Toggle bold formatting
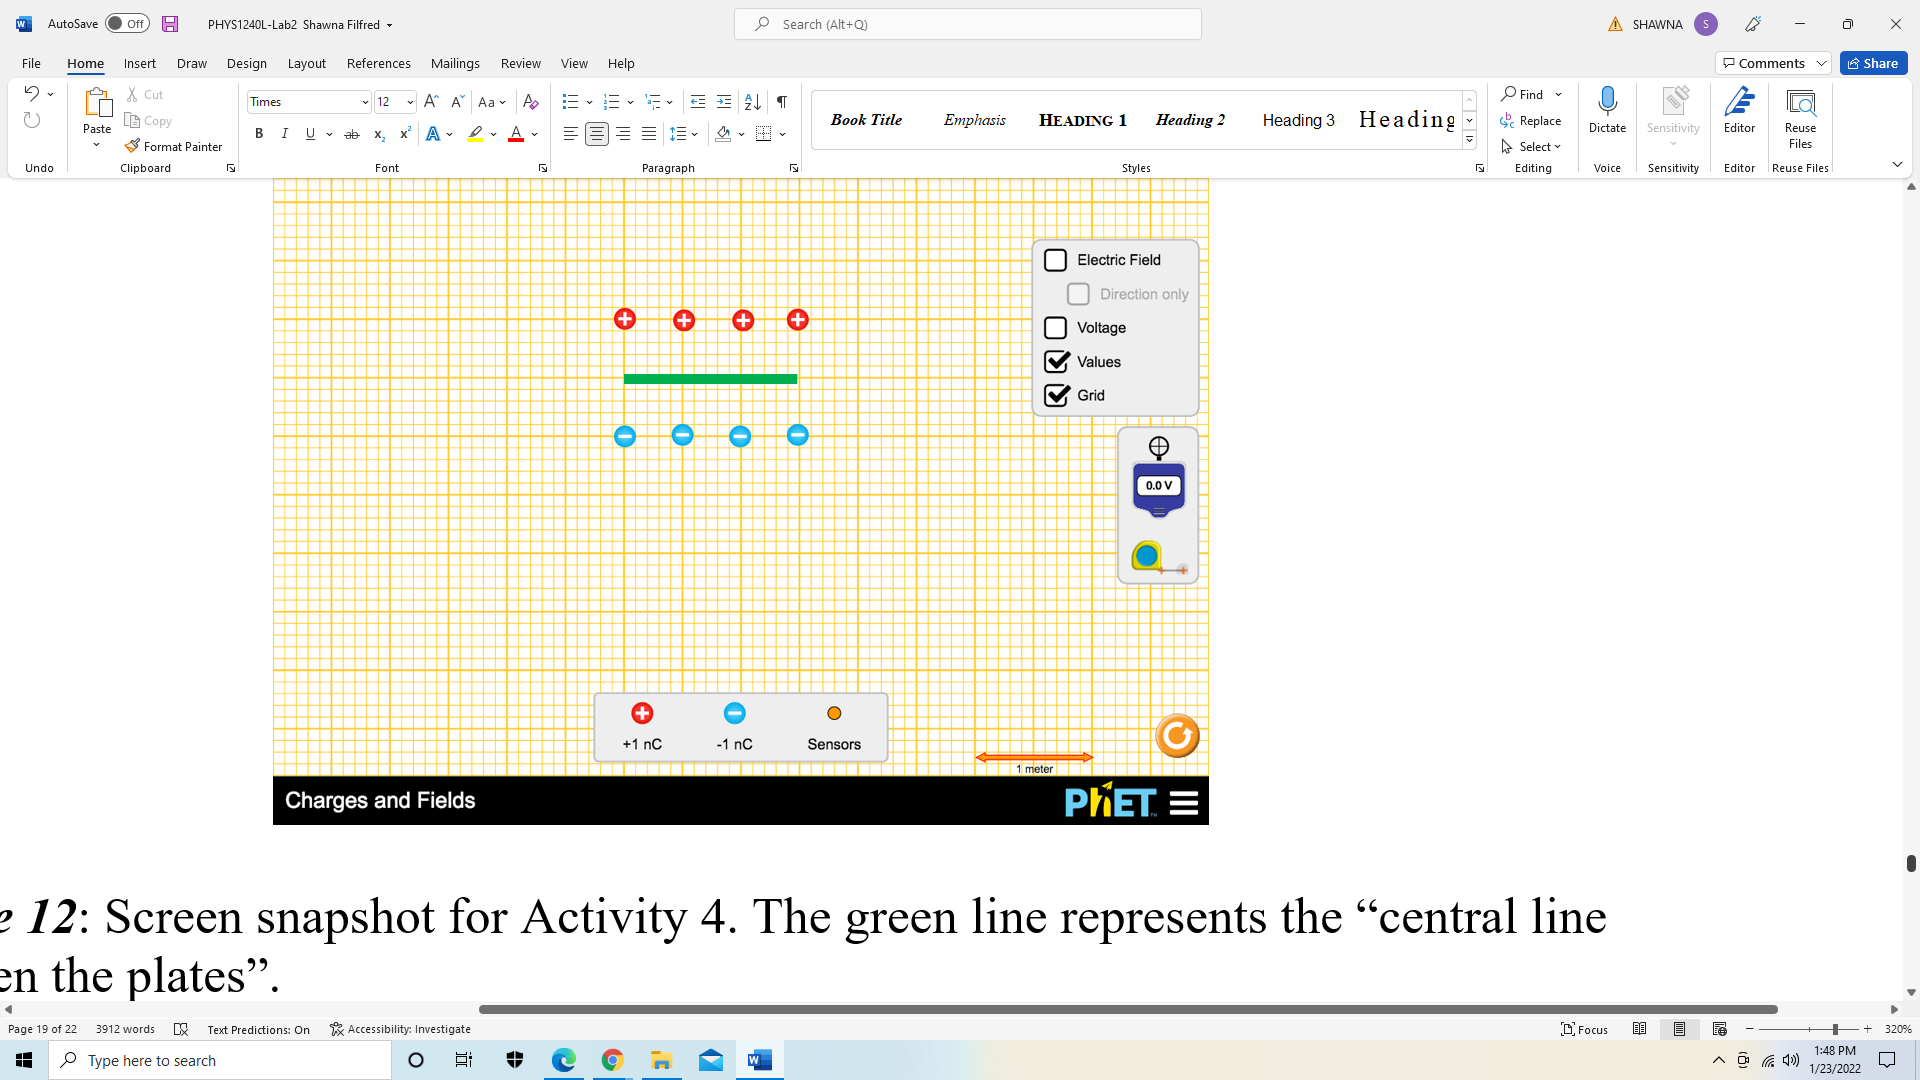The height and width of the screenshot is (1080, 1920). (258, 133)
